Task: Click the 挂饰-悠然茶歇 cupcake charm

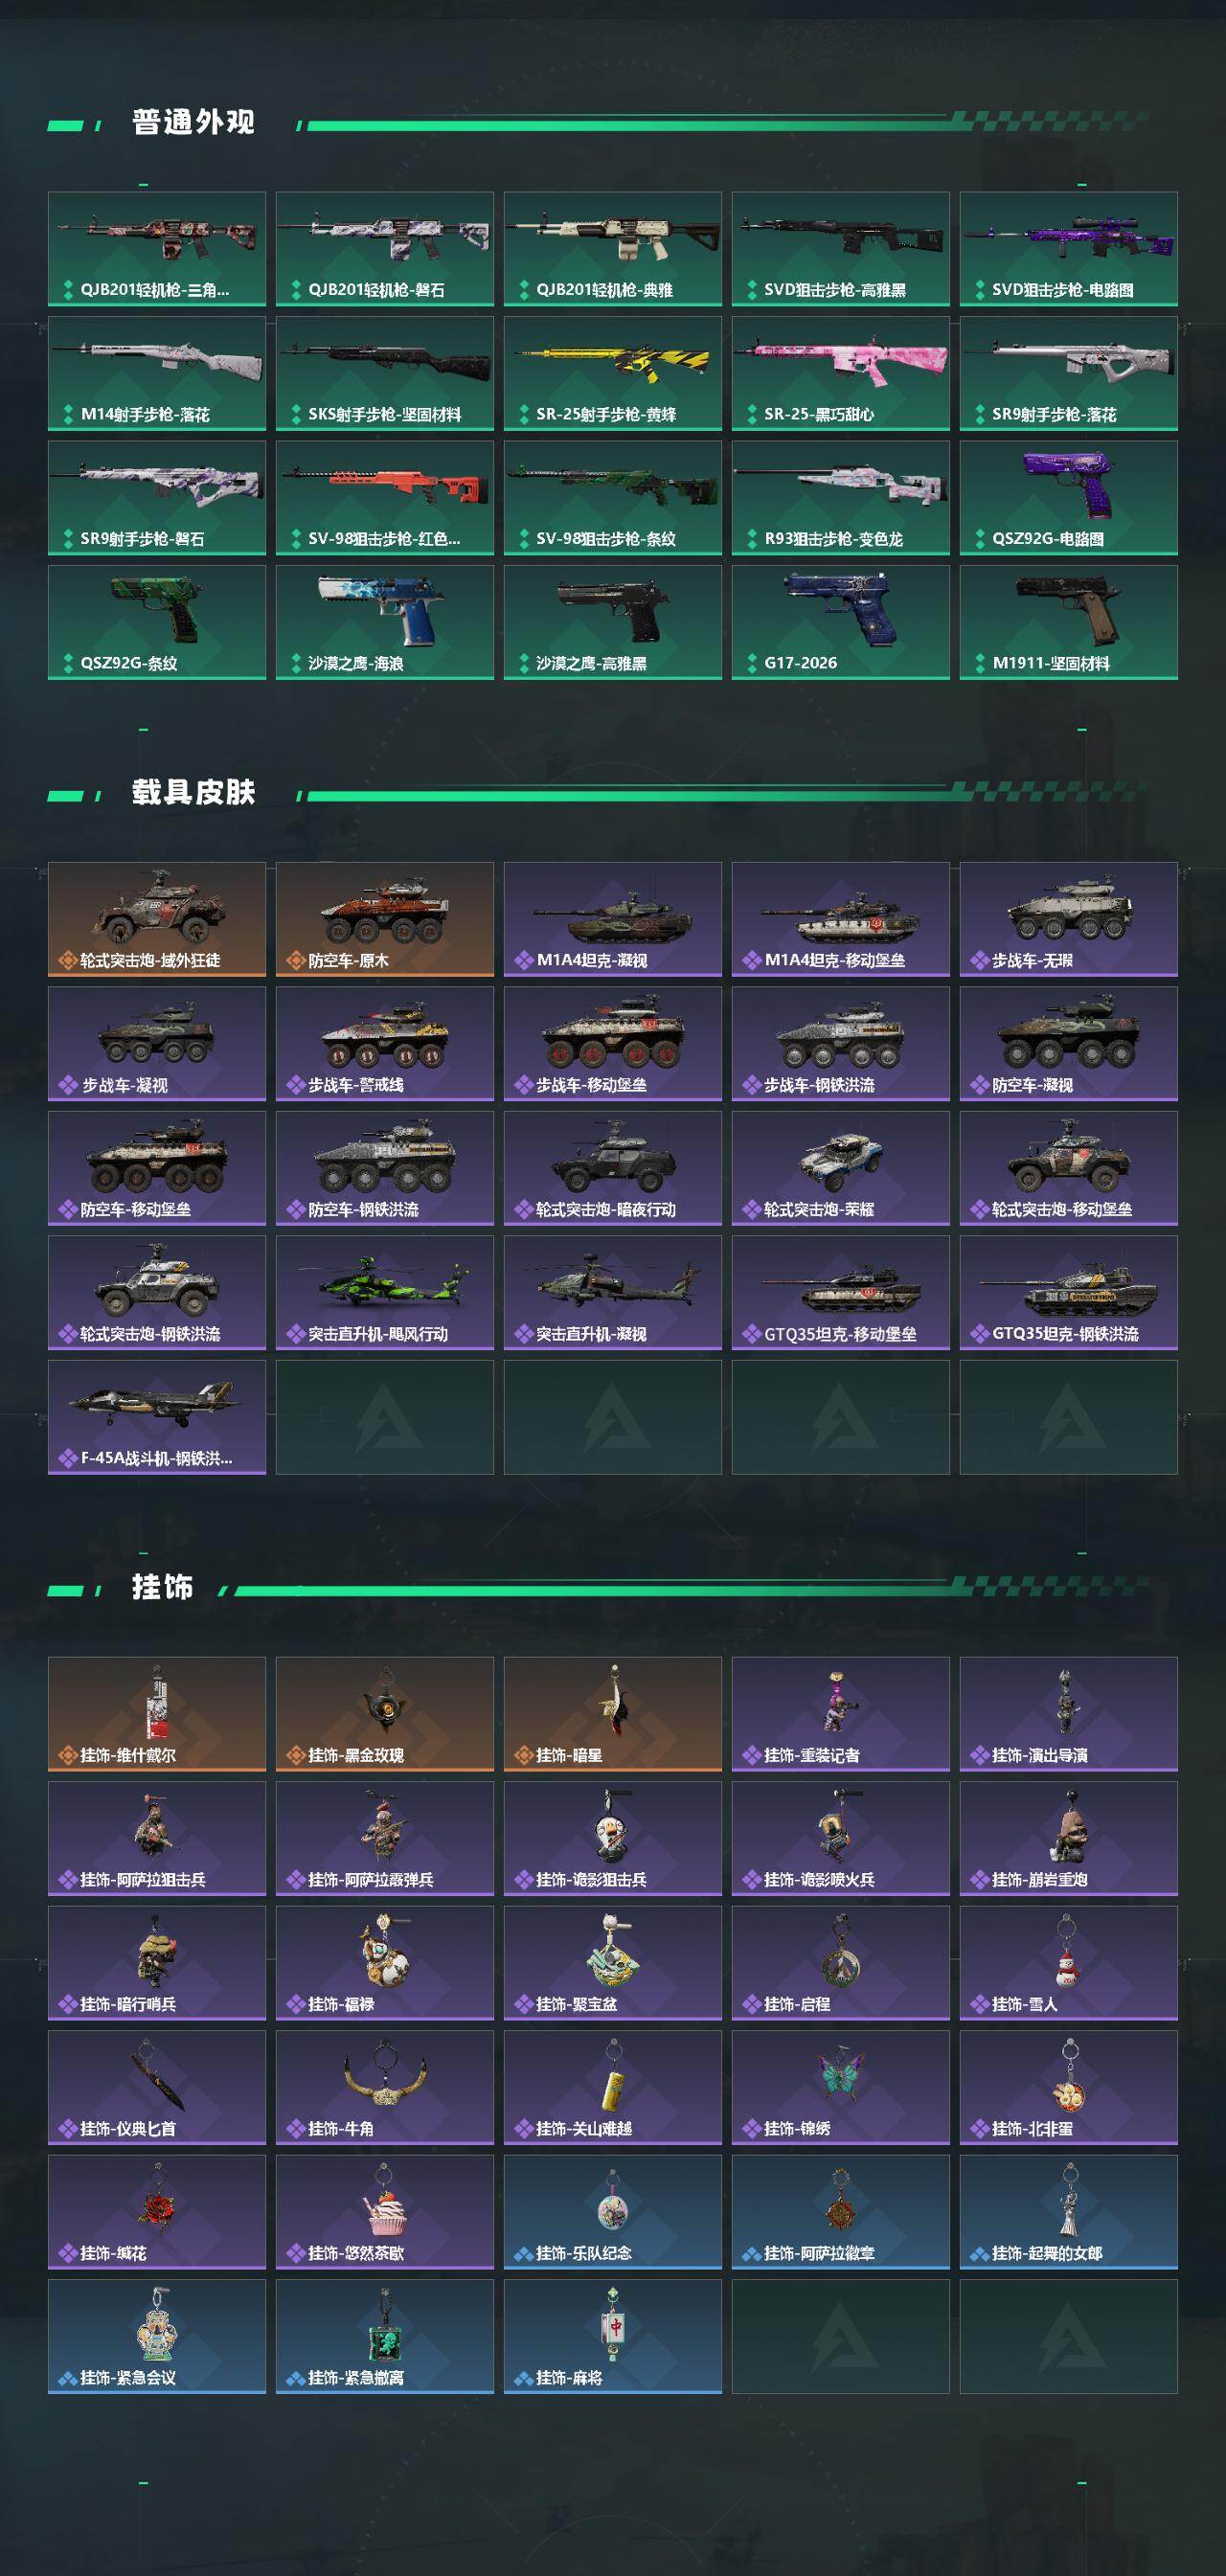Action: [x=384, y=2212]
